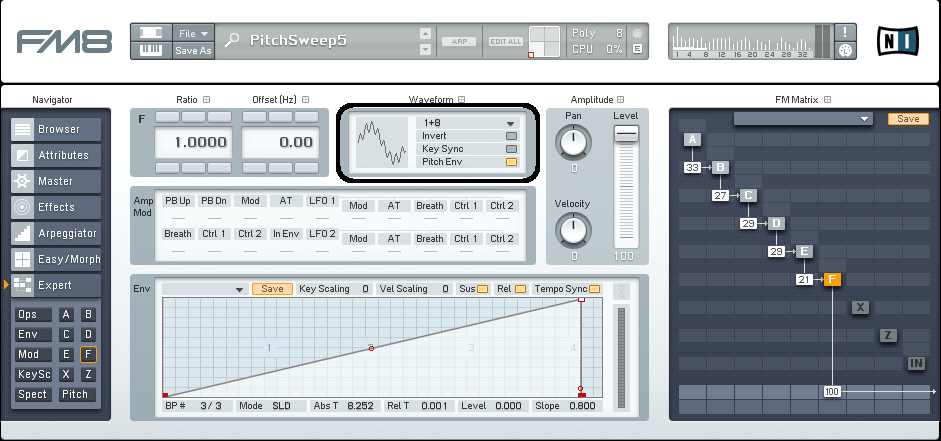Click PB Up in Amp Mod
This screenshot has width=941, height=441.
point(178,201)
